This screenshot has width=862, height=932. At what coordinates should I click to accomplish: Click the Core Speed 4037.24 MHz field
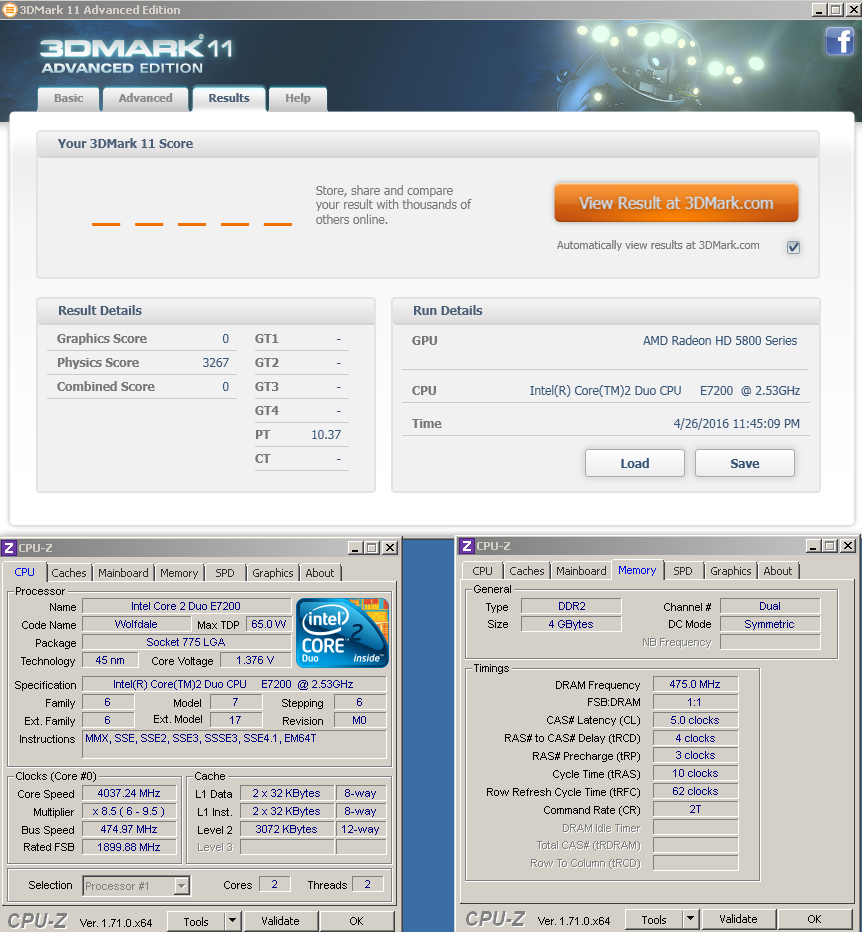(x=129, y=793)
